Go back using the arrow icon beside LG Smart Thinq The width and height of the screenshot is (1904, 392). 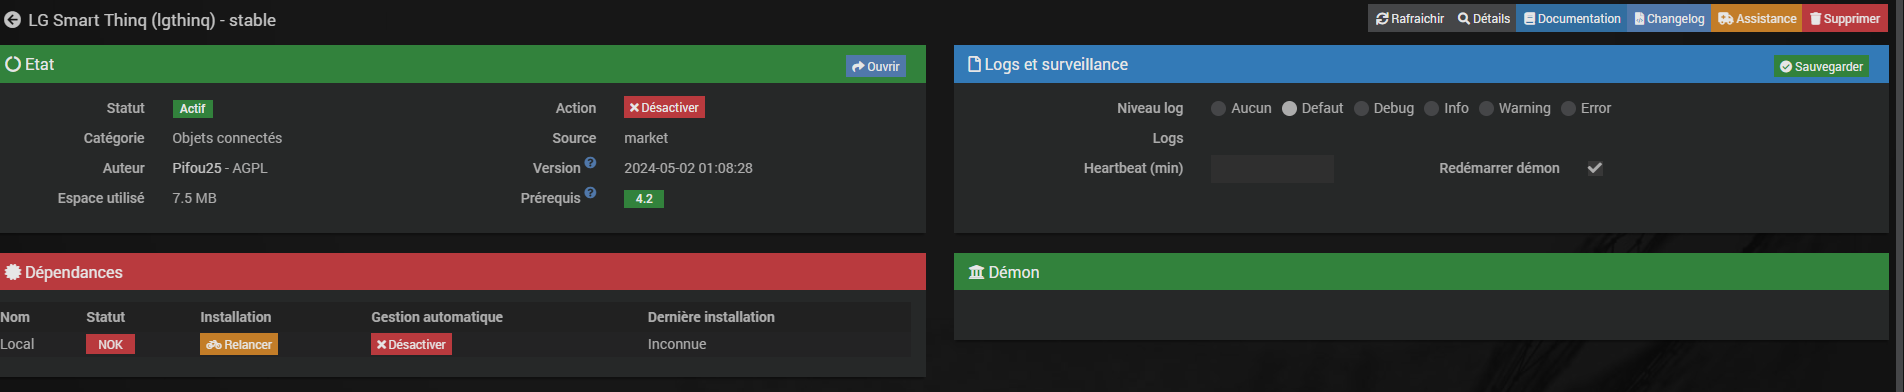point(12,20)
